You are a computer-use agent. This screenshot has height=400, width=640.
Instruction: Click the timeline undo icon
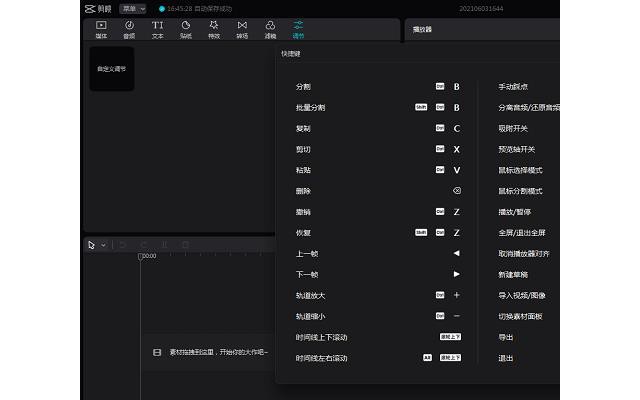pos(122,245)
